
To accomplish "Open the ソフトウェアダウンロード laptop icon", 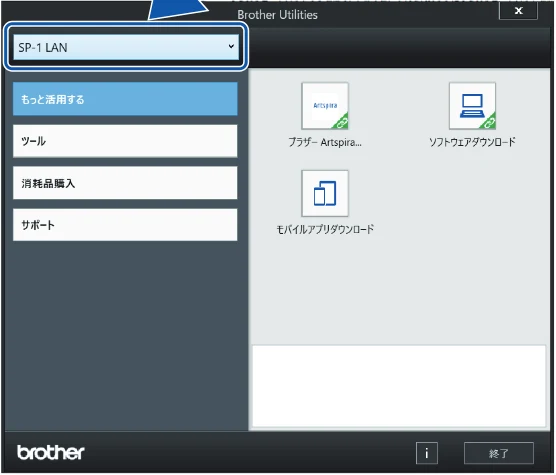I will tap(472, 106).
